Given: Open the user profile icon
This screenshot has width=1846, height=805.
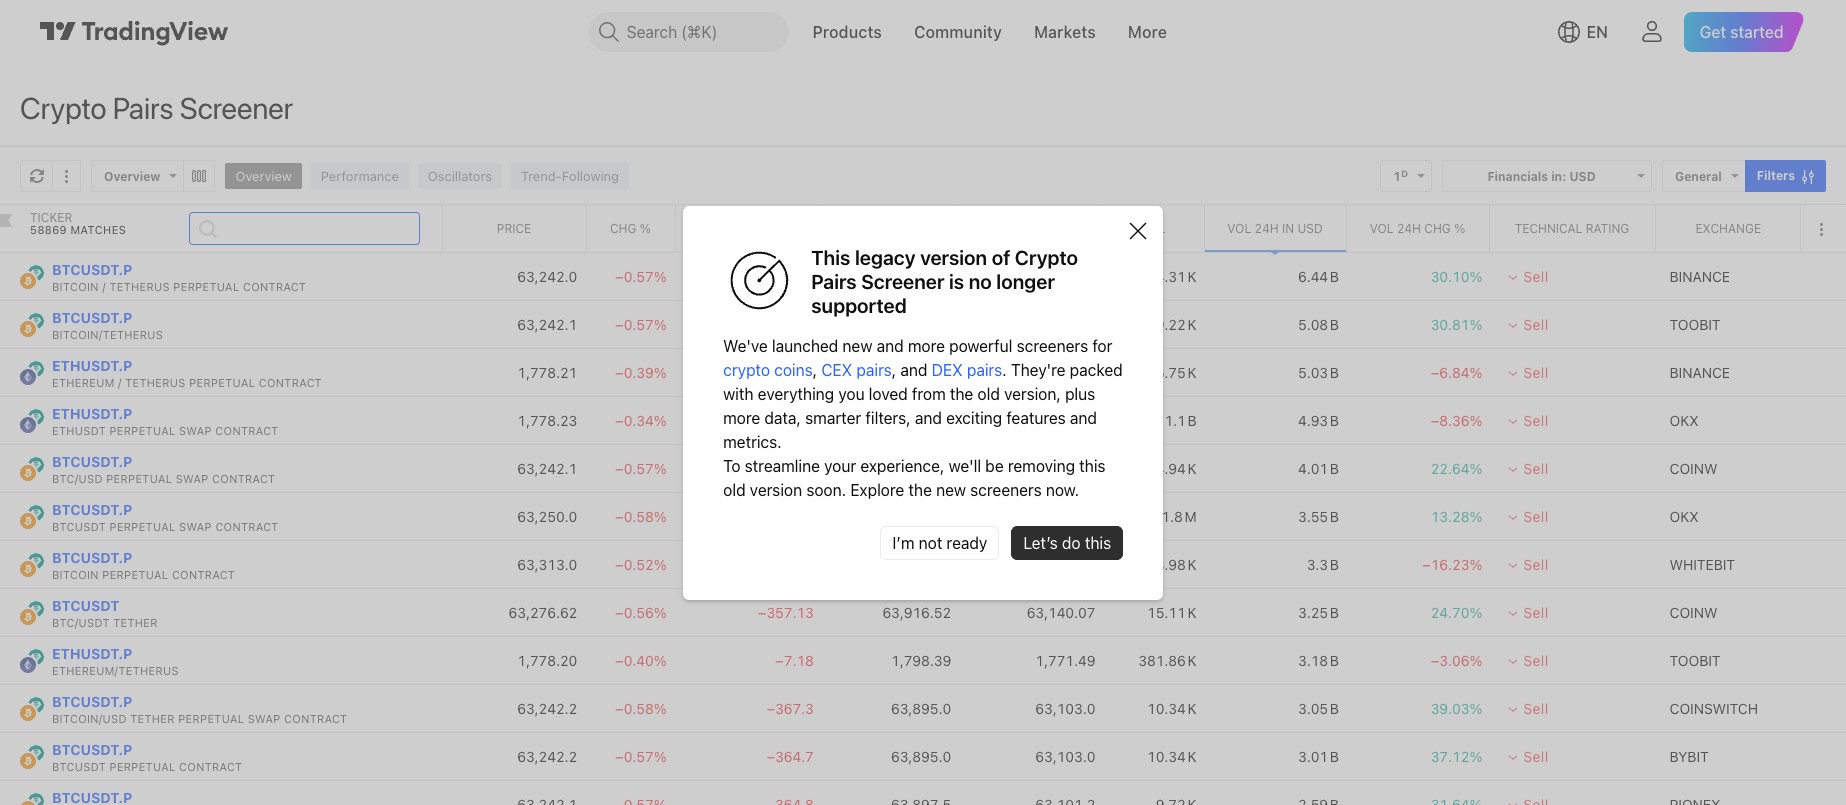Looking at the screenshot, I should 1652,32.
